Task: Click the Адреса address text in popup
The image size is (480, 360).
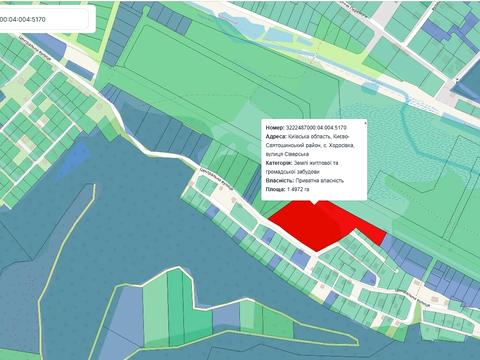Action: (310, 145)
